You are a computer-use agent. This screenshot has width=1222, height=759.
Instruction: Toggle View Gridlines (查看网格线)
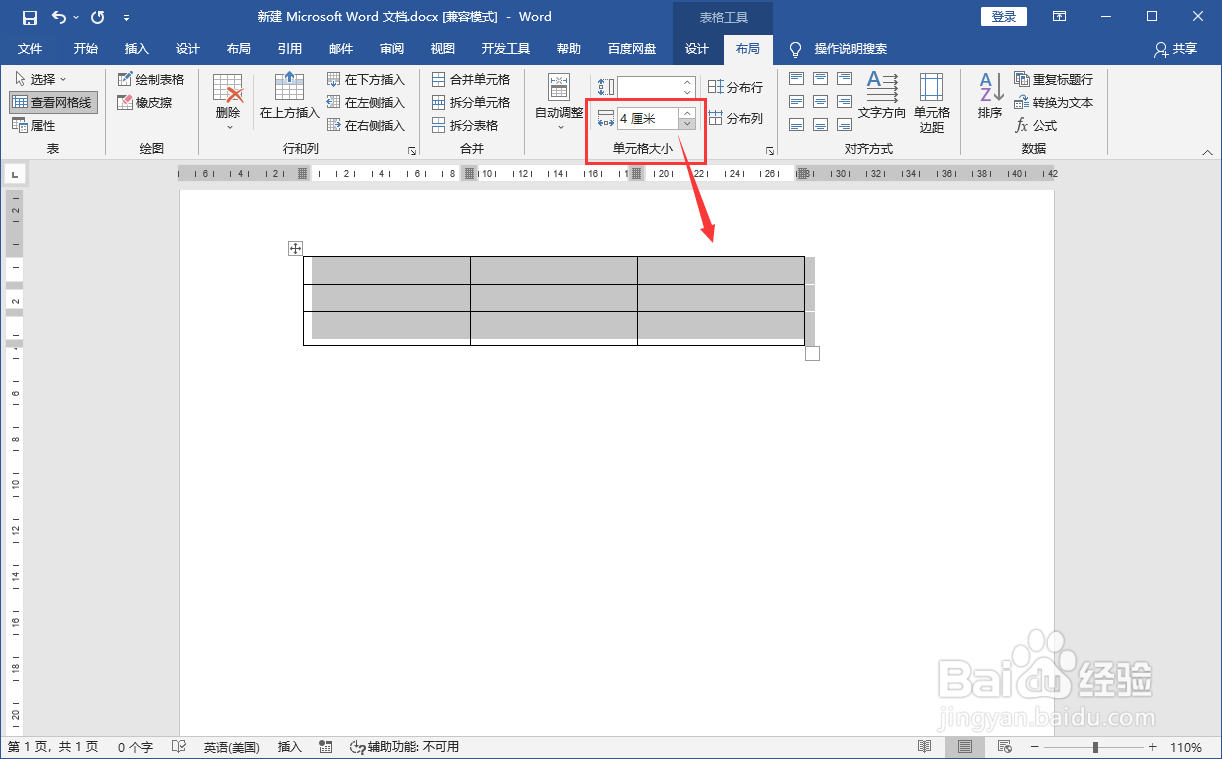pyautogui.click(x=55, y=101)
